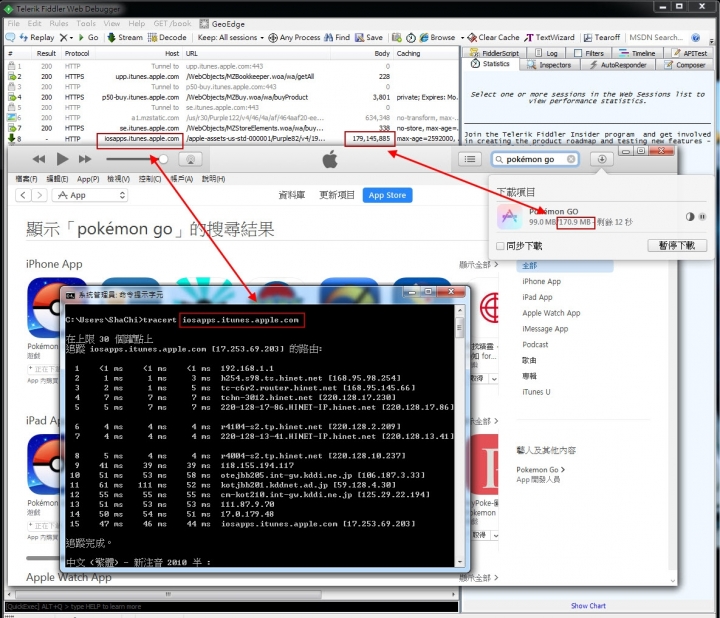
Task: Switch to the APITest tab
Action: (x=690, y=53)
